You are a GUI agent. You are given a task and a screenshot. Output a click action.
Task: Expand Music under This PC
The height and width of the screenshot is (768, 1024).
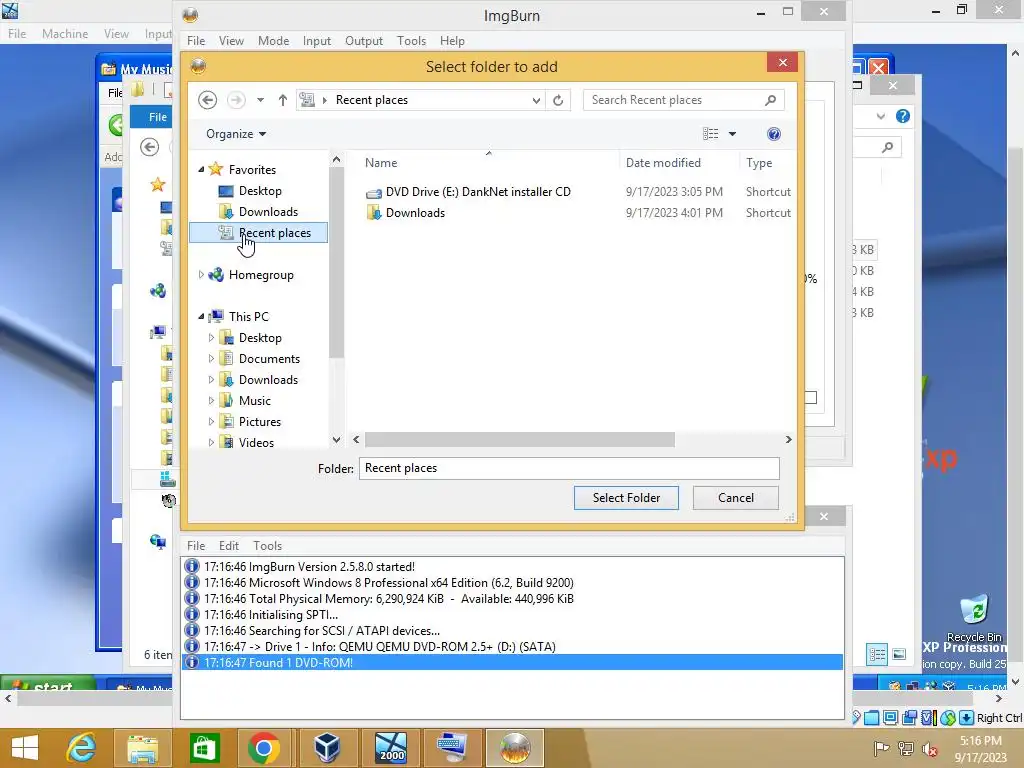pyautogui.click(x=211, y=400)
